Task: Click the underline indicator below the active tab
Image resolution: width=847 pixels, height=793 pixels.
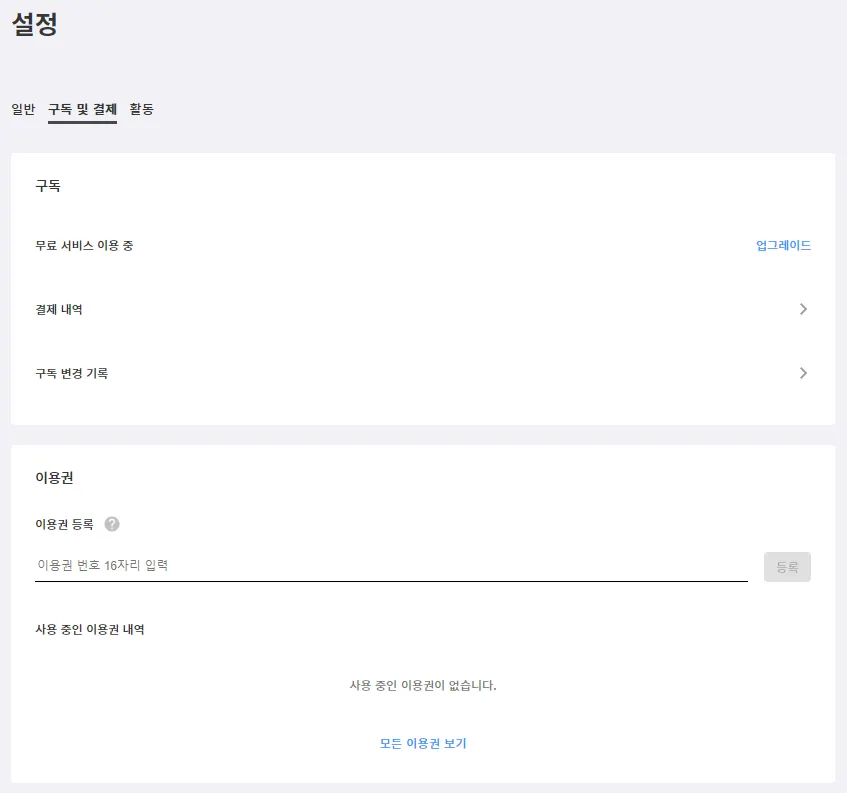Action: pos(82,122)
